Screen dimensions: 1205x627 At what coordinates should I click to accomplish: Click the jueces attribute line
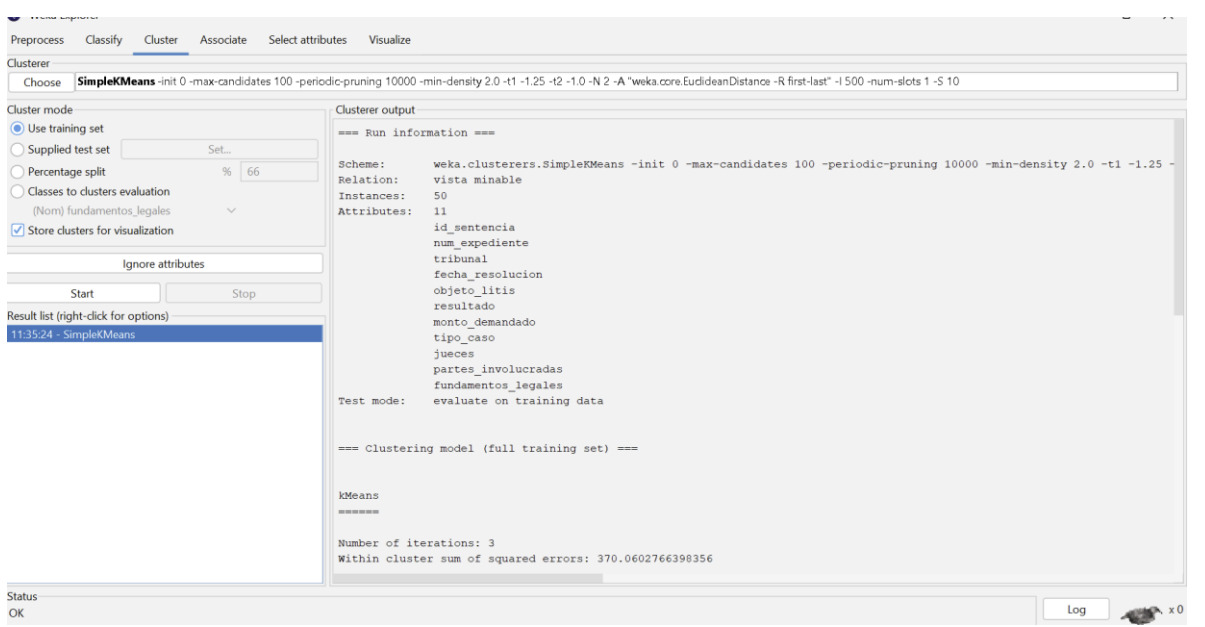pos(454,354)
